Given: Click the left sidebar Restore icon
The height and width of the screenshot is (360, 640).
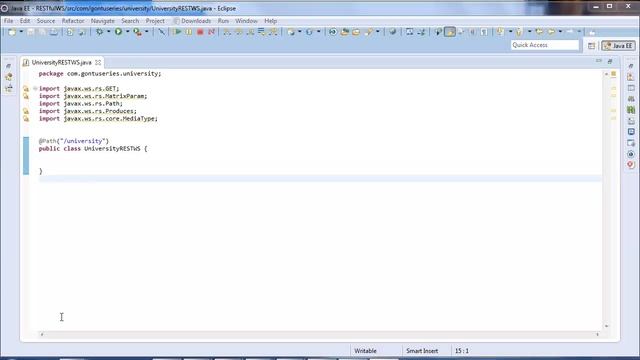Looking at the screenshot, I should click(x=9, y=66).
